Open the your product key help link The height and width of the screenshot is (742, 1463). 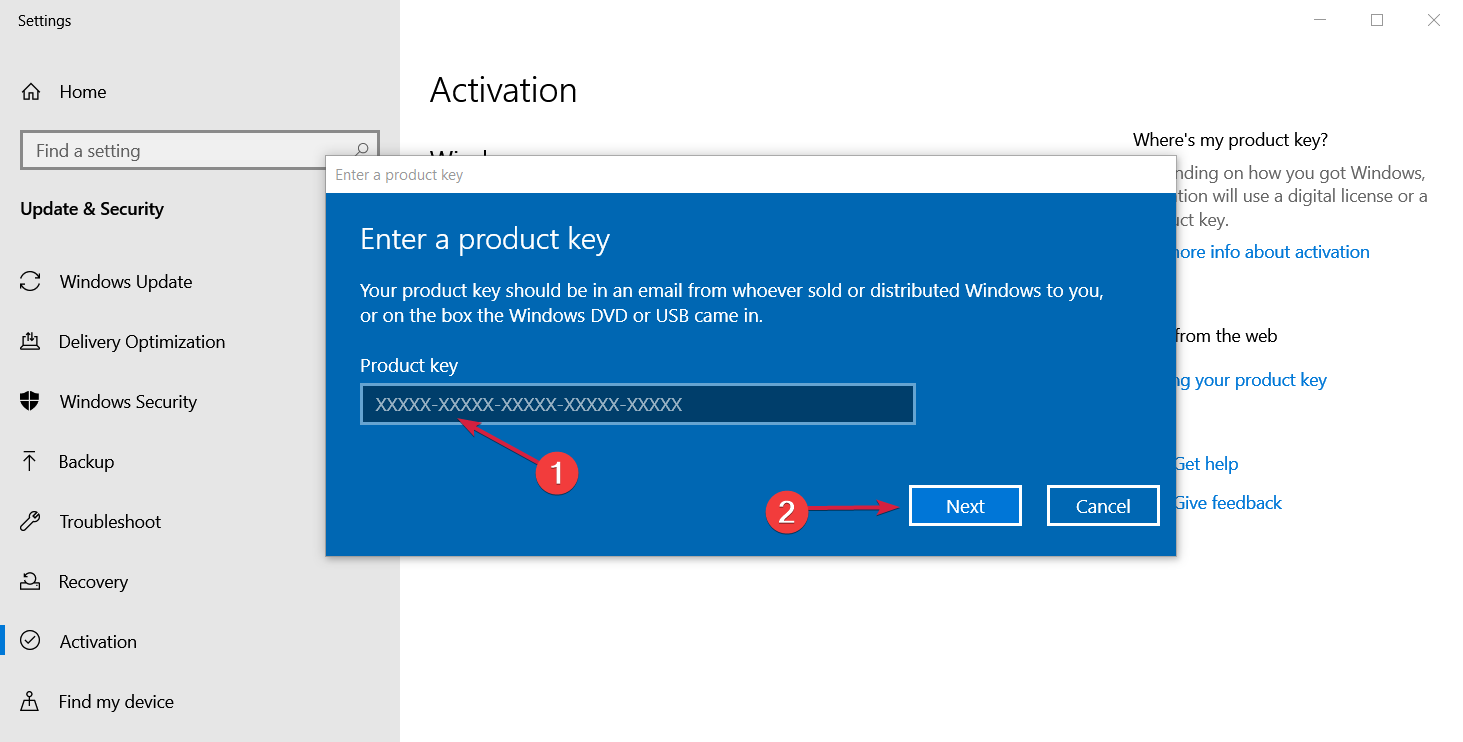click(1252, 380)
